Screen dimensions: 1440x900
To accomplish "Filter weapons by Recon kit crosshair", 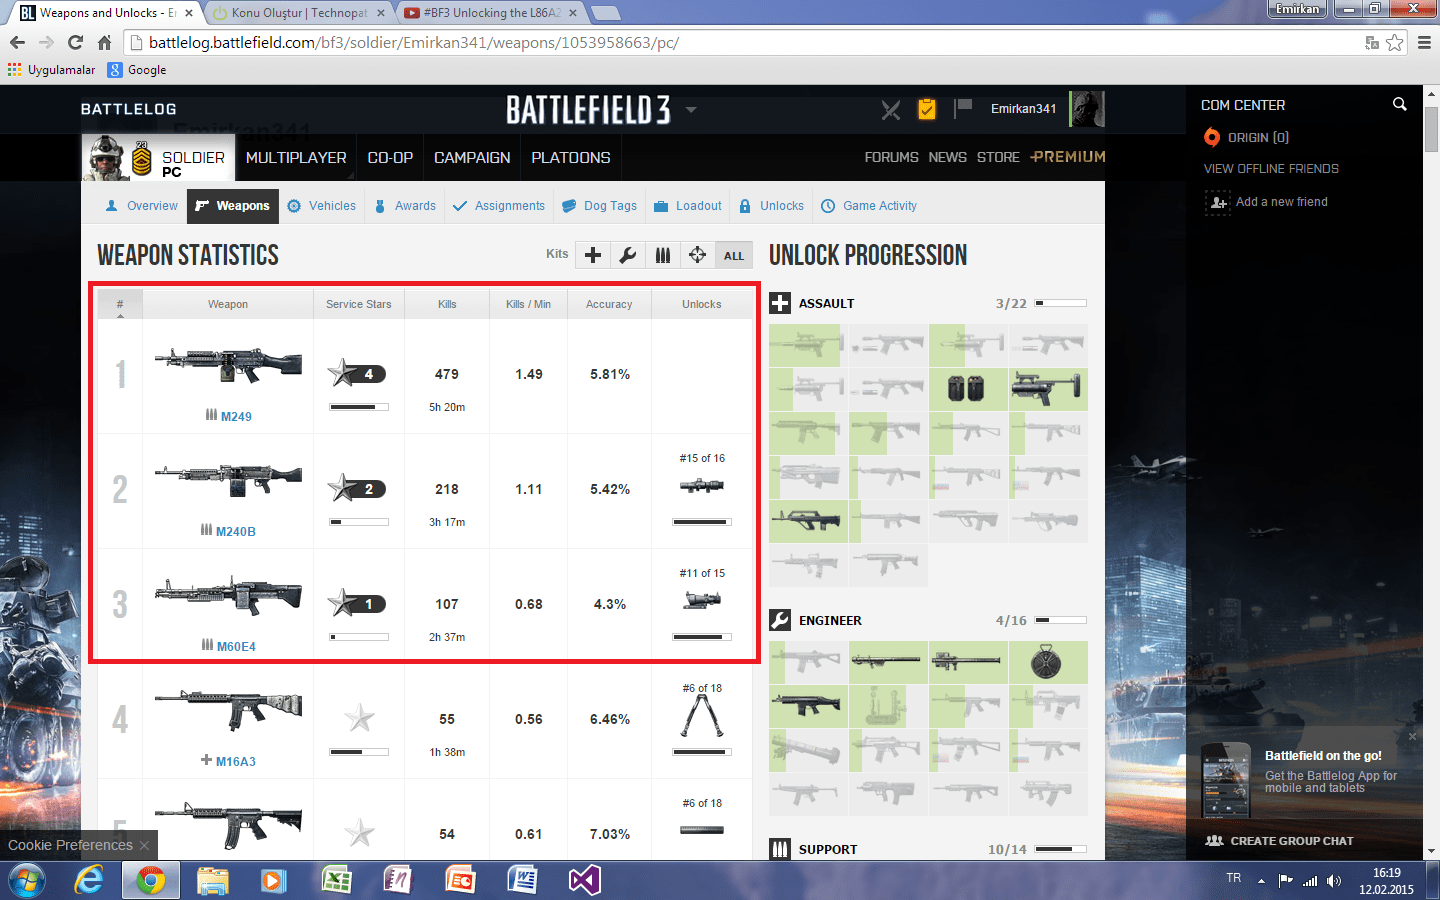I will pyautogui.click(x=698, y=255).
